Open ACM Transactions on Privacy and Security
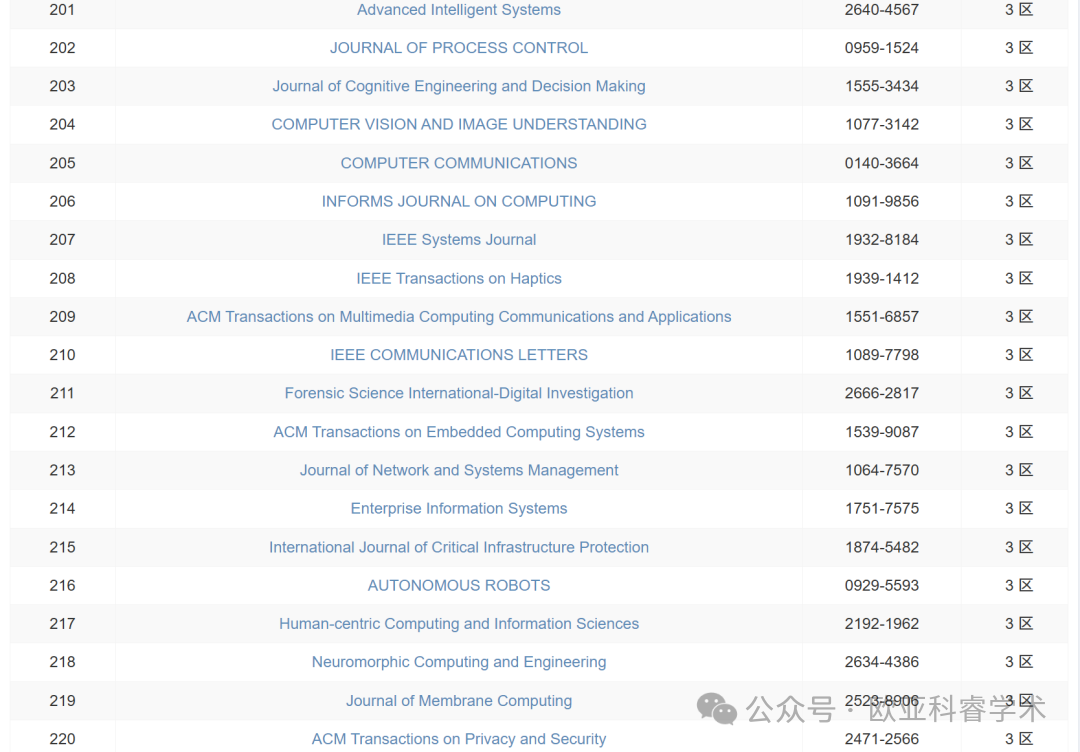The width and height of the screenshot is (1080, 752). click(x=459, y=739)
